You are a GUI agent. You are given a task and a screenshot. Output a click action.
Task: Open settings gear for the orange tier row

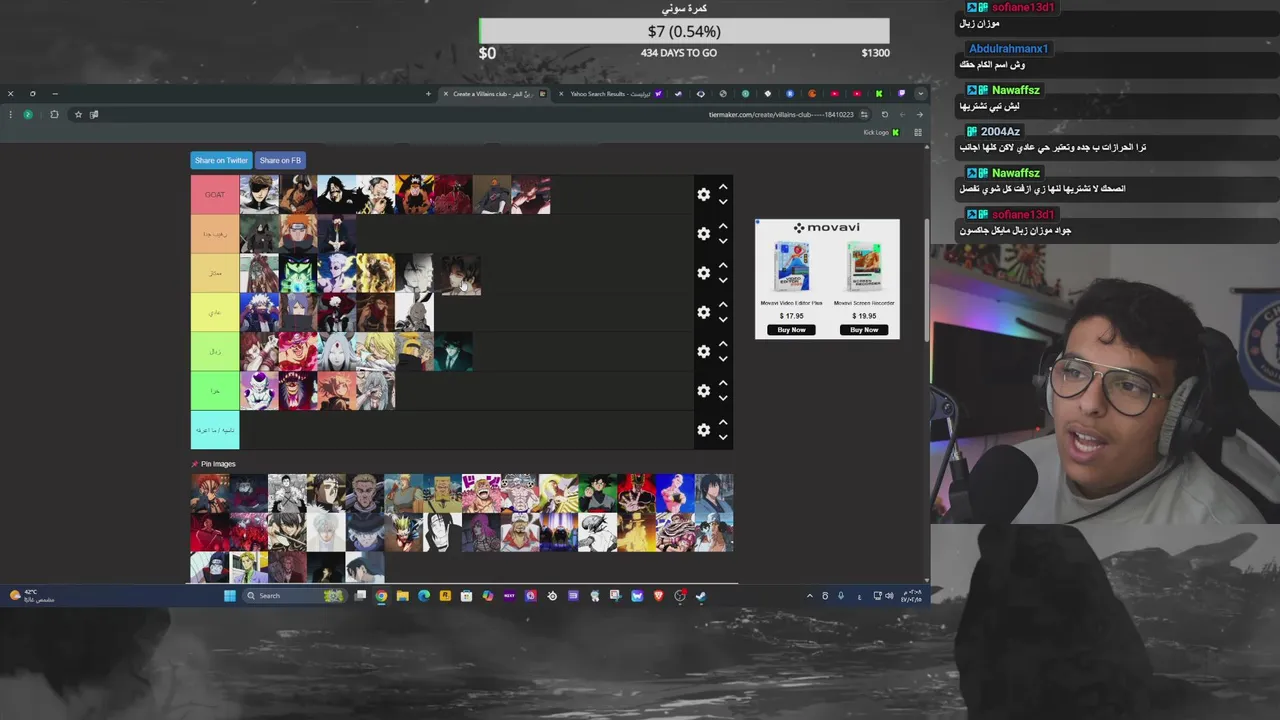point(704,234)
